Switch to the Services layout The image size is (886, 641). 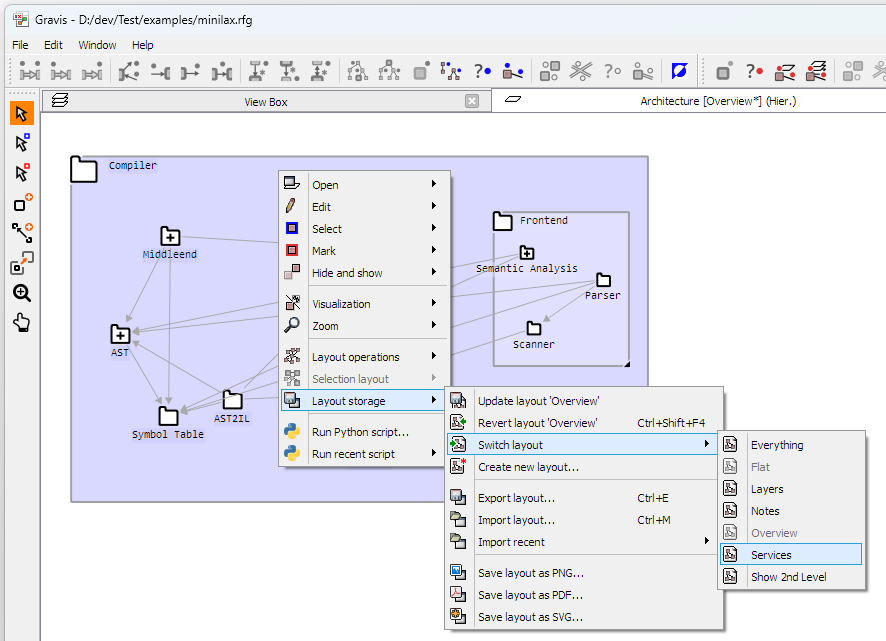point(792,555)
